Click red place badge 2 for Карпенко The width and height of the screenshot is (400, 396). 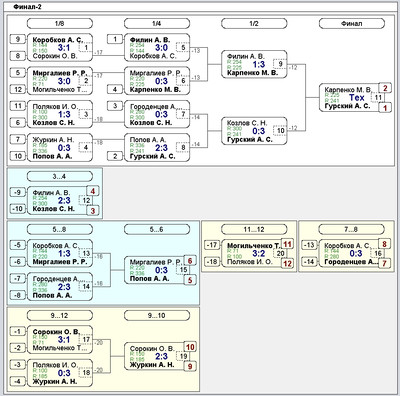(385, 88)
